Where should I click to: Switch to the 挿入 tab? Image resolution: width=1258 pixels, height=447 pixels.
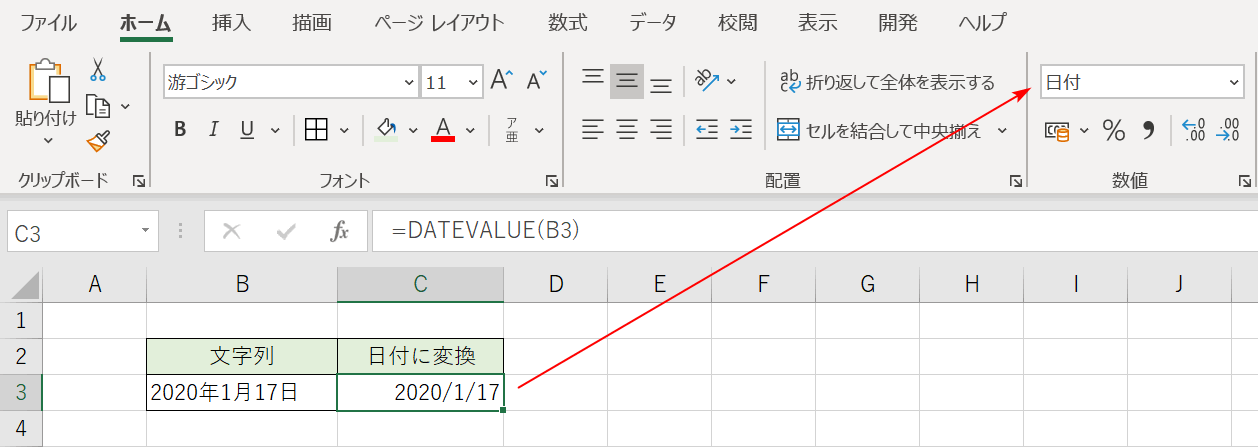coord(232,22)
